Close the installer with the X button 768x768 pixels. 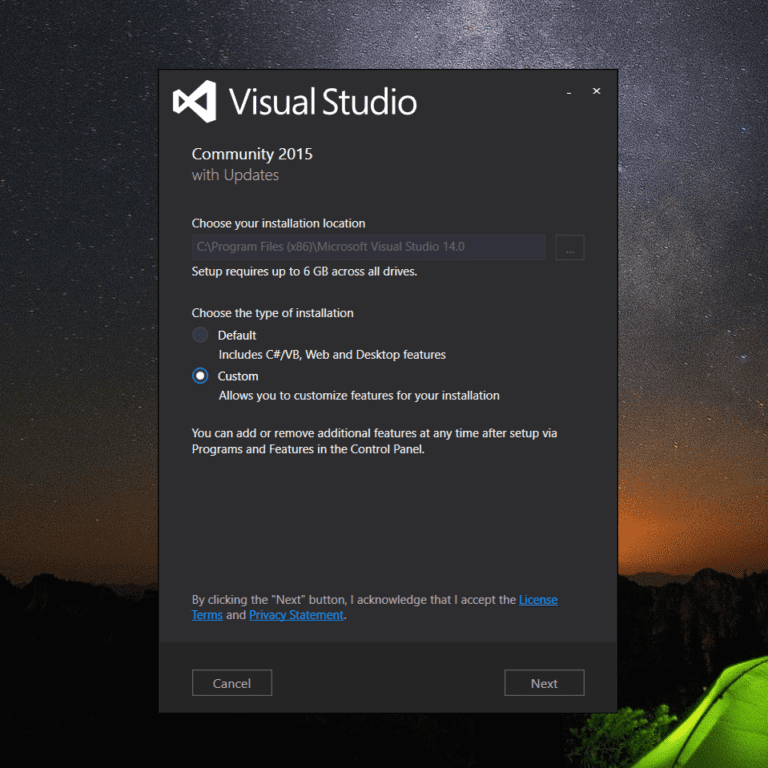coord(597,91)
